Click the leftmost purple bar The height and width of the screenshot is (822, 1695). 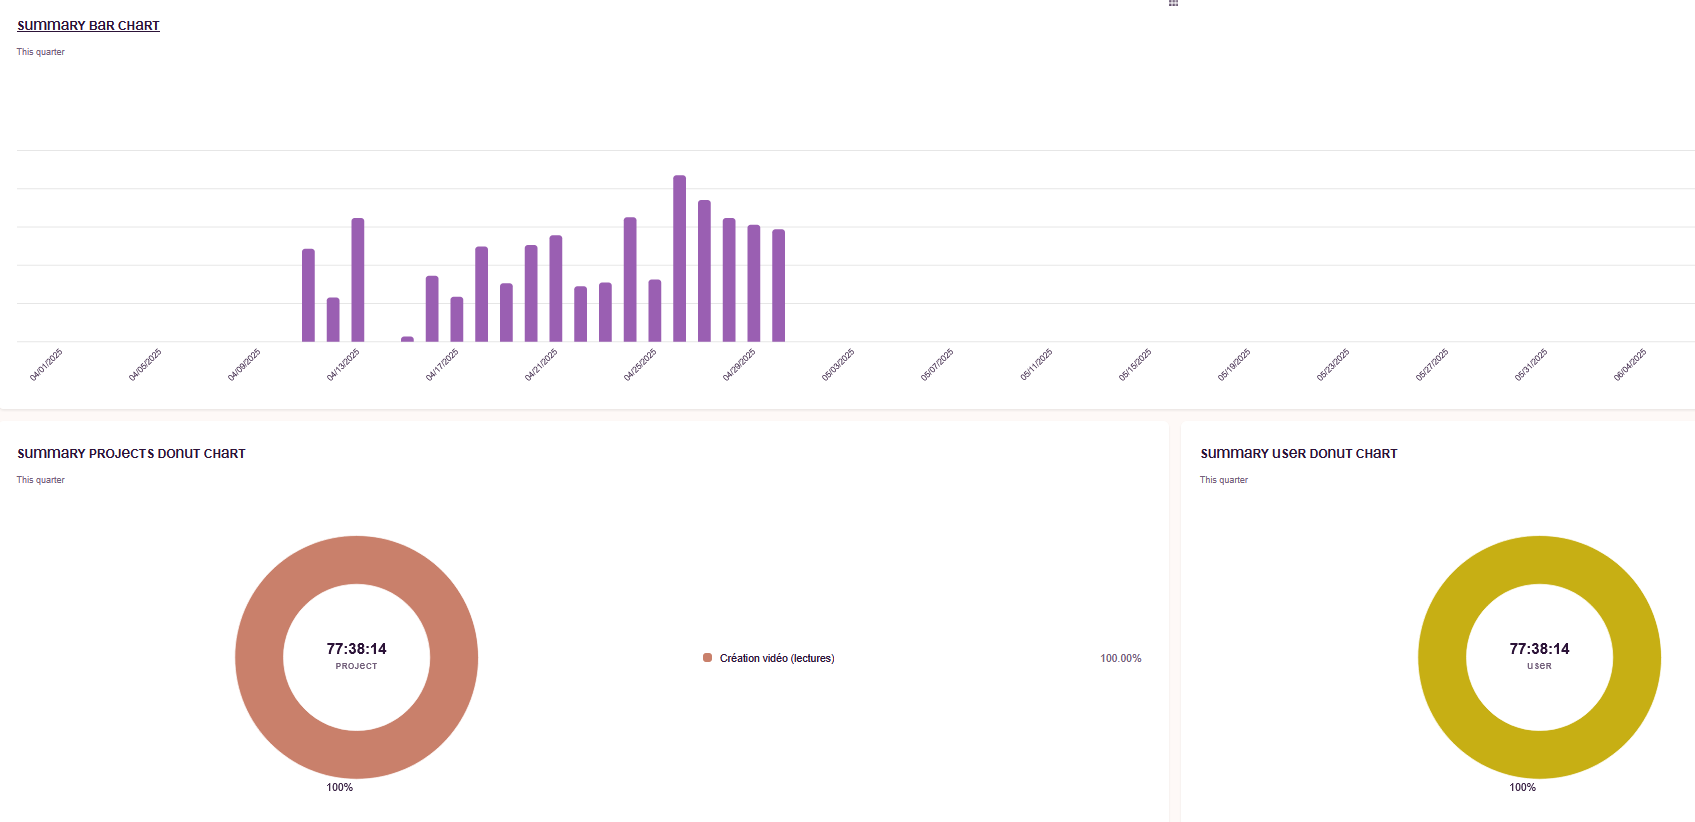pyautogui.click(x=308, y=295)
